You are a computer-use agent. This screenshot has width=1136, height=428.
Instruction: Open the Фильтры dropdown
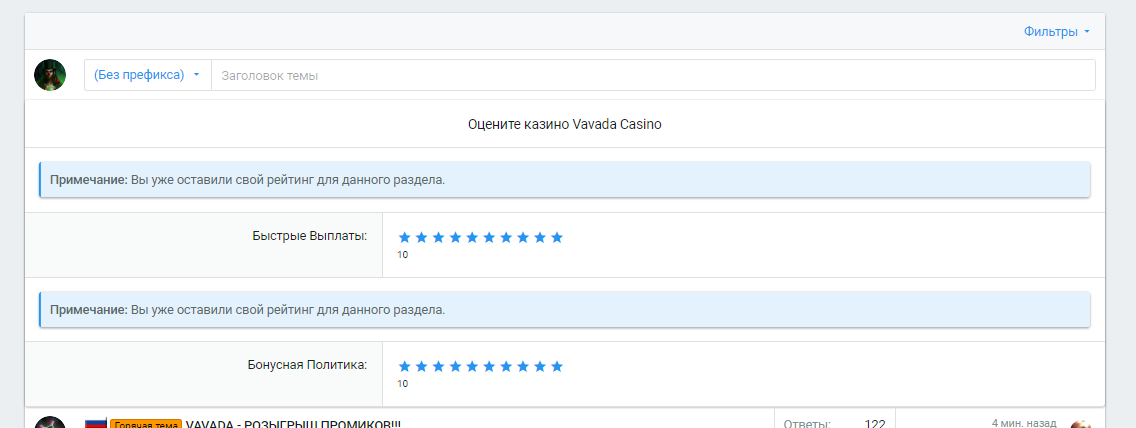pos(1056,32)
